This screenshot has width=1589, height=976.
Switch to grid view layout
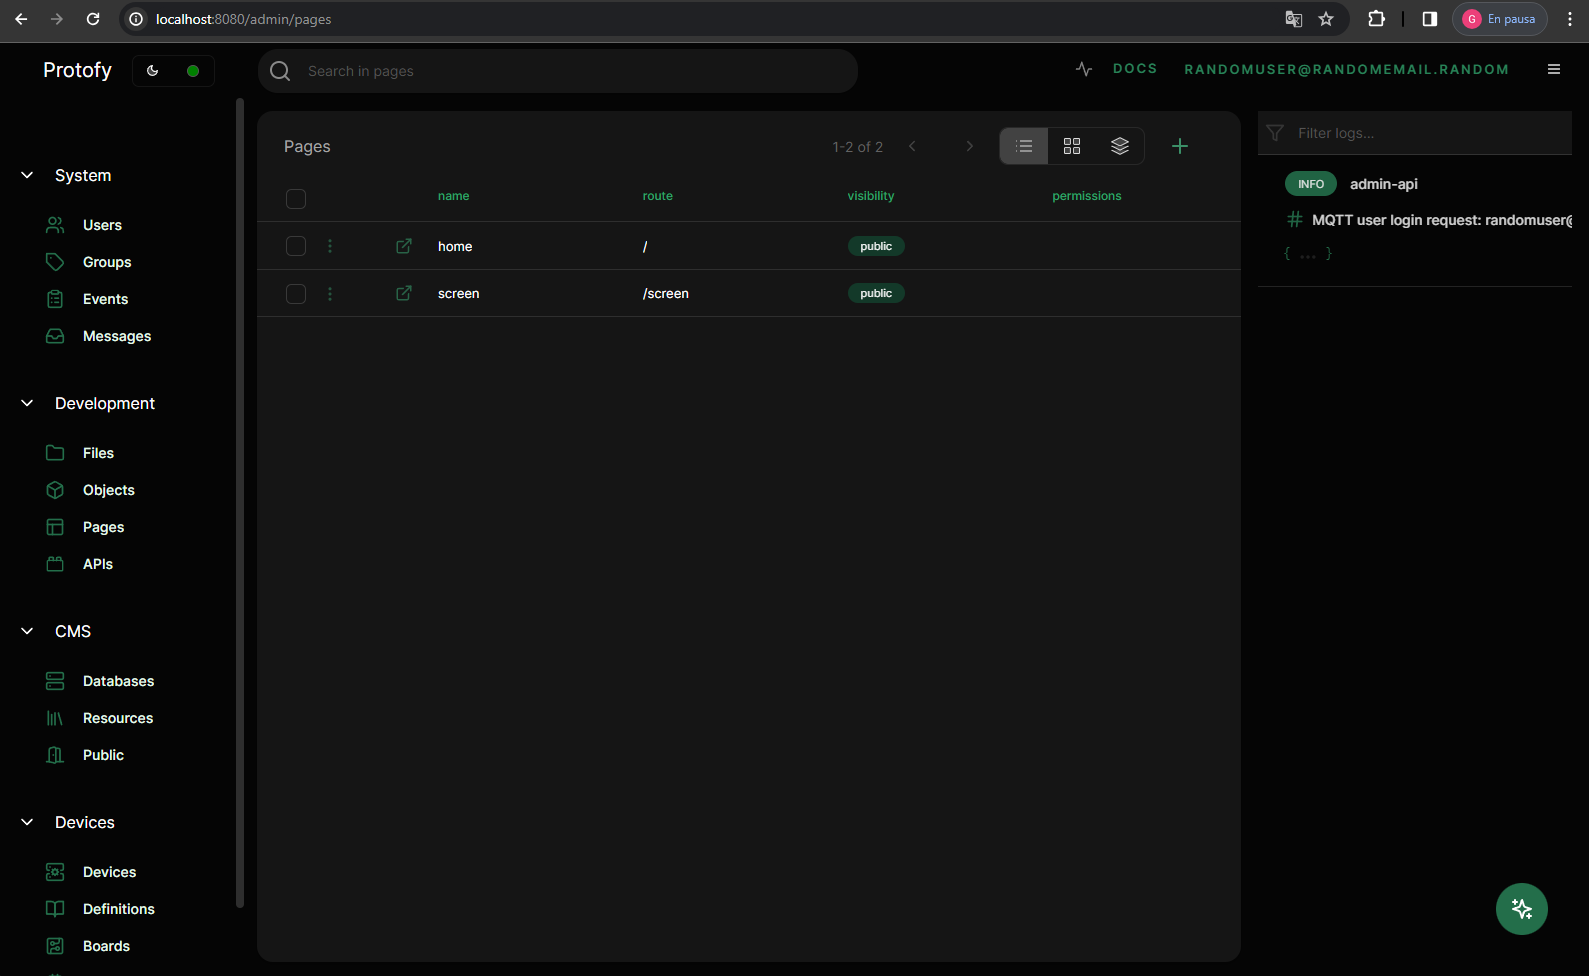1072,146
